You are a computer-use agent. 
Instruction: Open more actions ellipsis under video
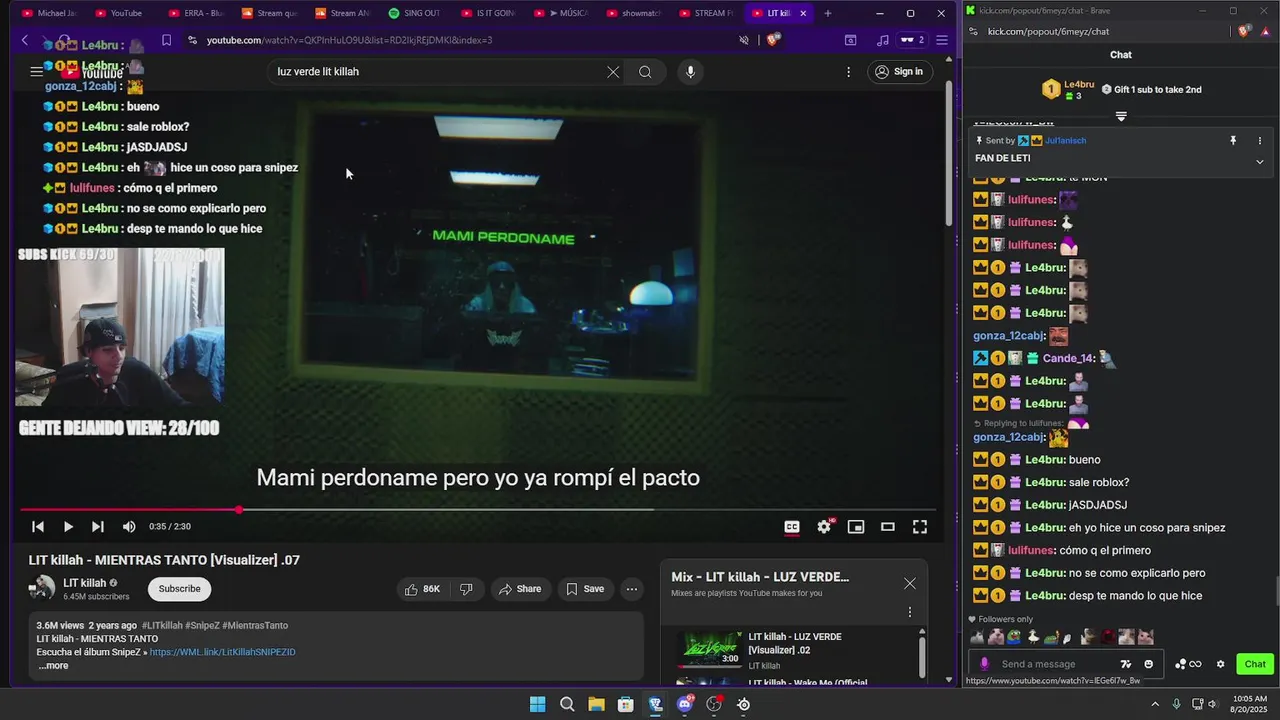[632, 589]
